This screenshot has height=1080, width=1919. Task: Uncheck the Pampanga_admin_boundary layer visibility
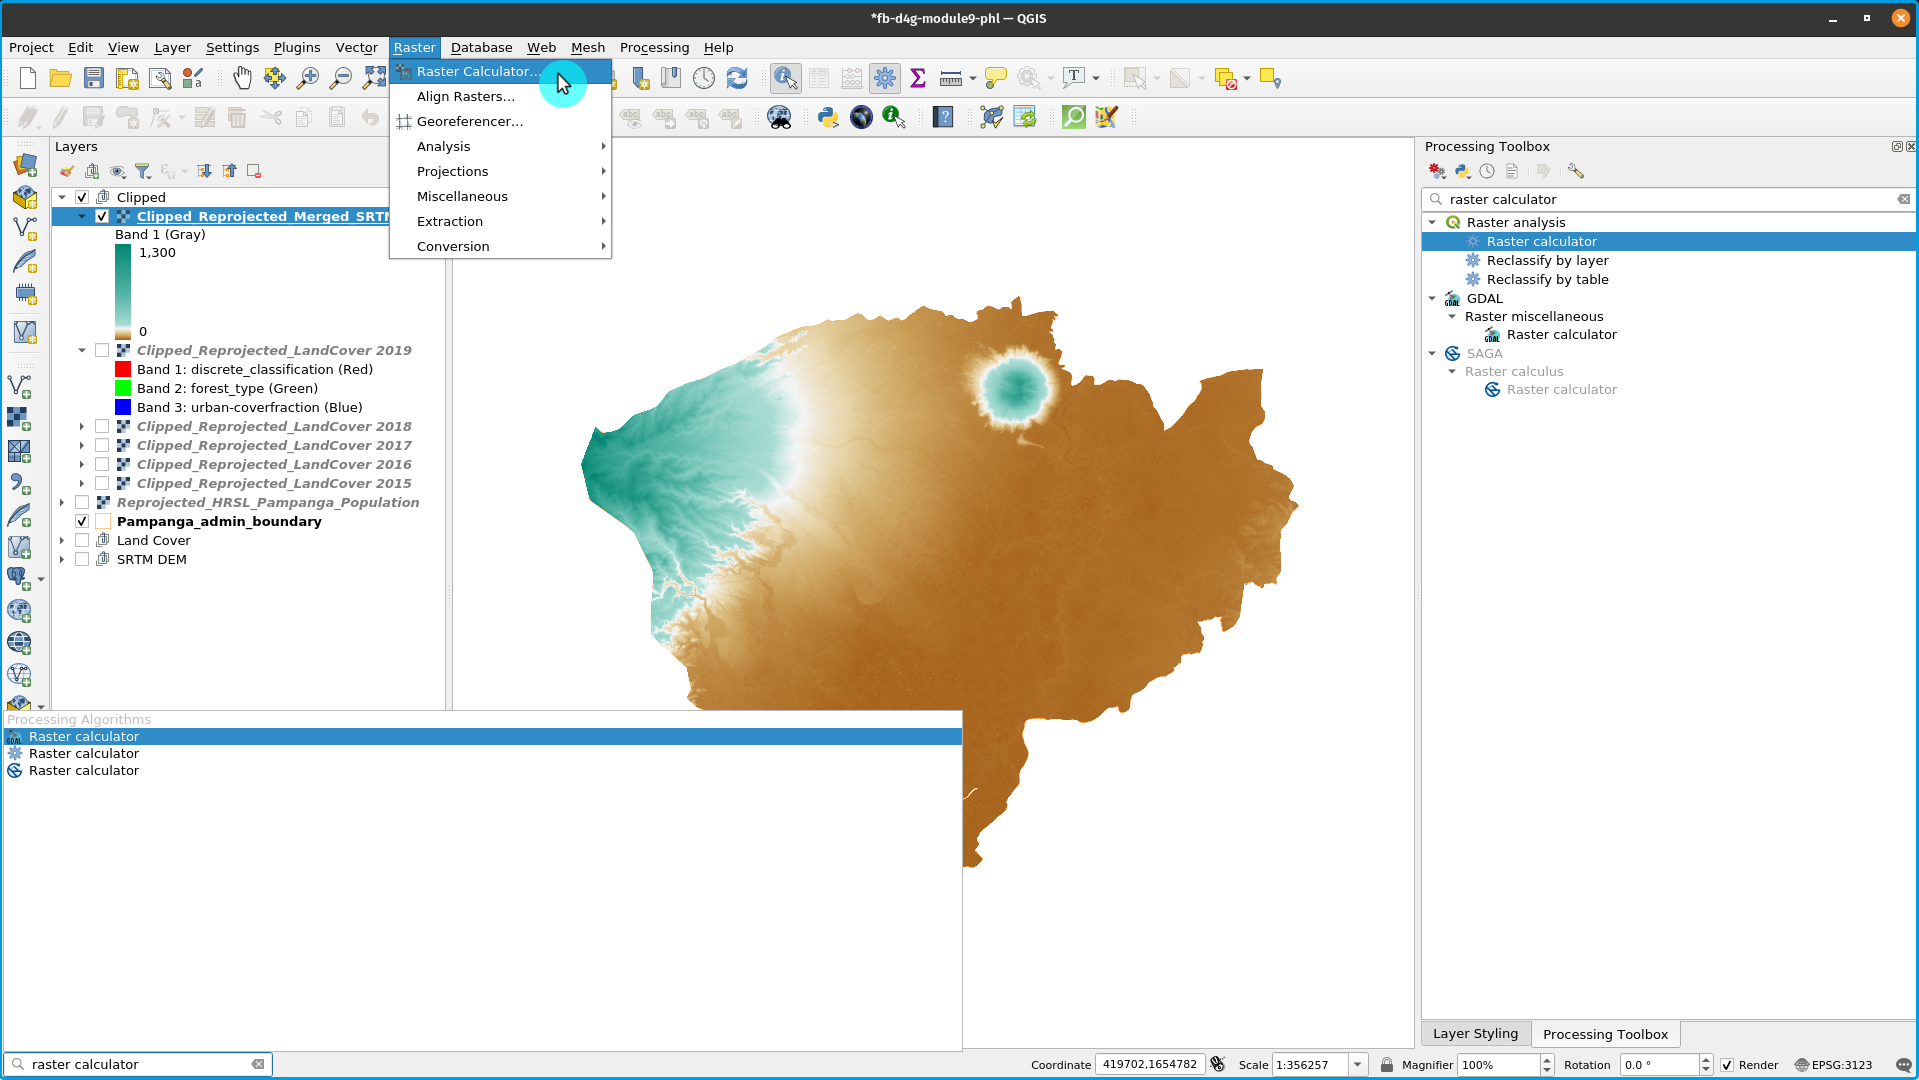tap(82, 521)
